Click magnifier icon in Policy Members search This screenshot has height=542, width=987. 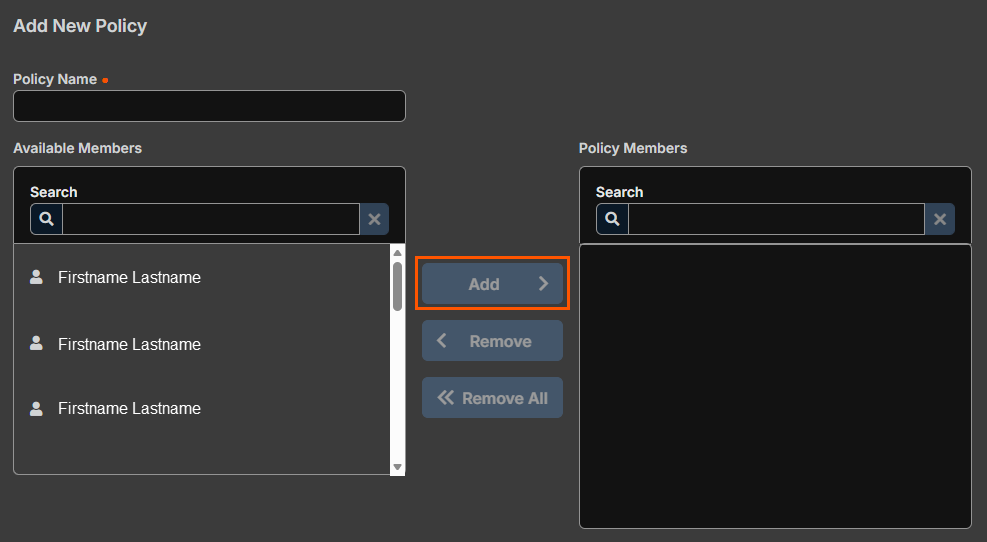[x=612, y=219]
